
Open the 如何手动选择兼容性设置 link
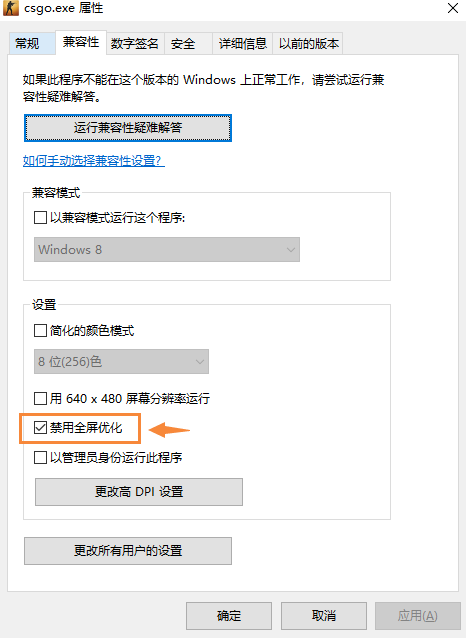tap(94, 161)
